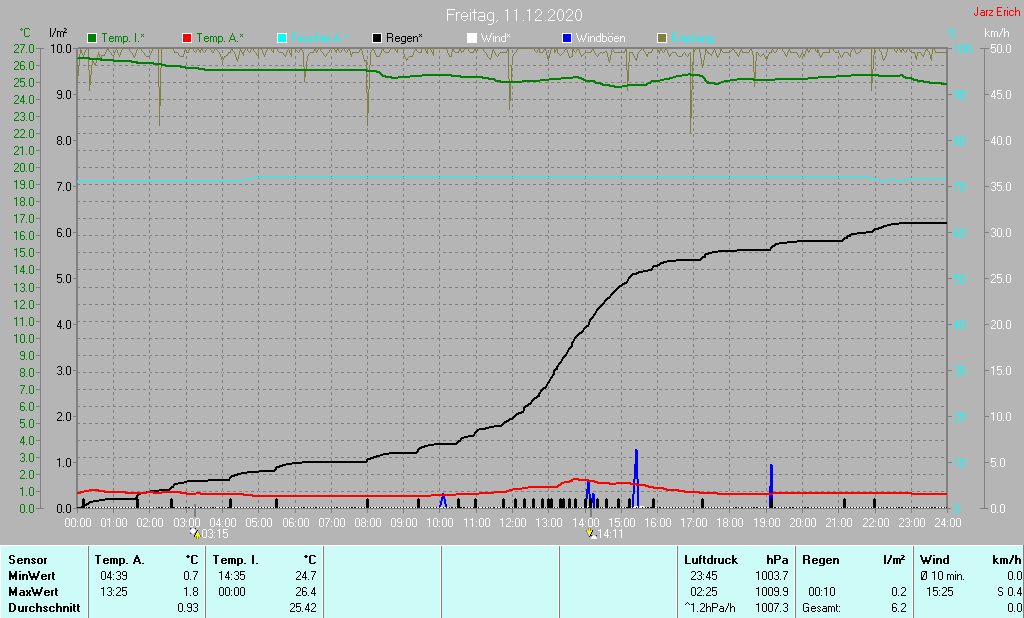Open the Jarz Erich label
The height and width of the screenshot is (618, 1024).
996,13
